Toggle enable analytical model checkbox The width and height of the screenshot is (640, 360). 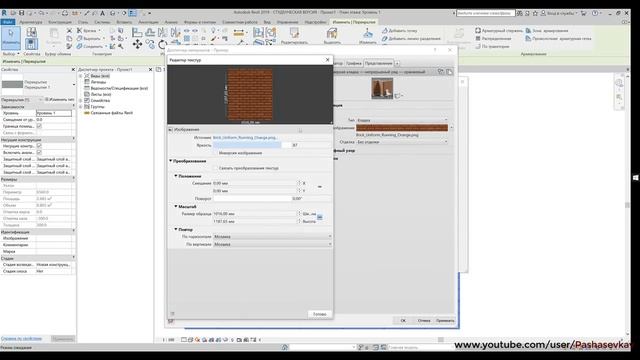pos(39,152)
